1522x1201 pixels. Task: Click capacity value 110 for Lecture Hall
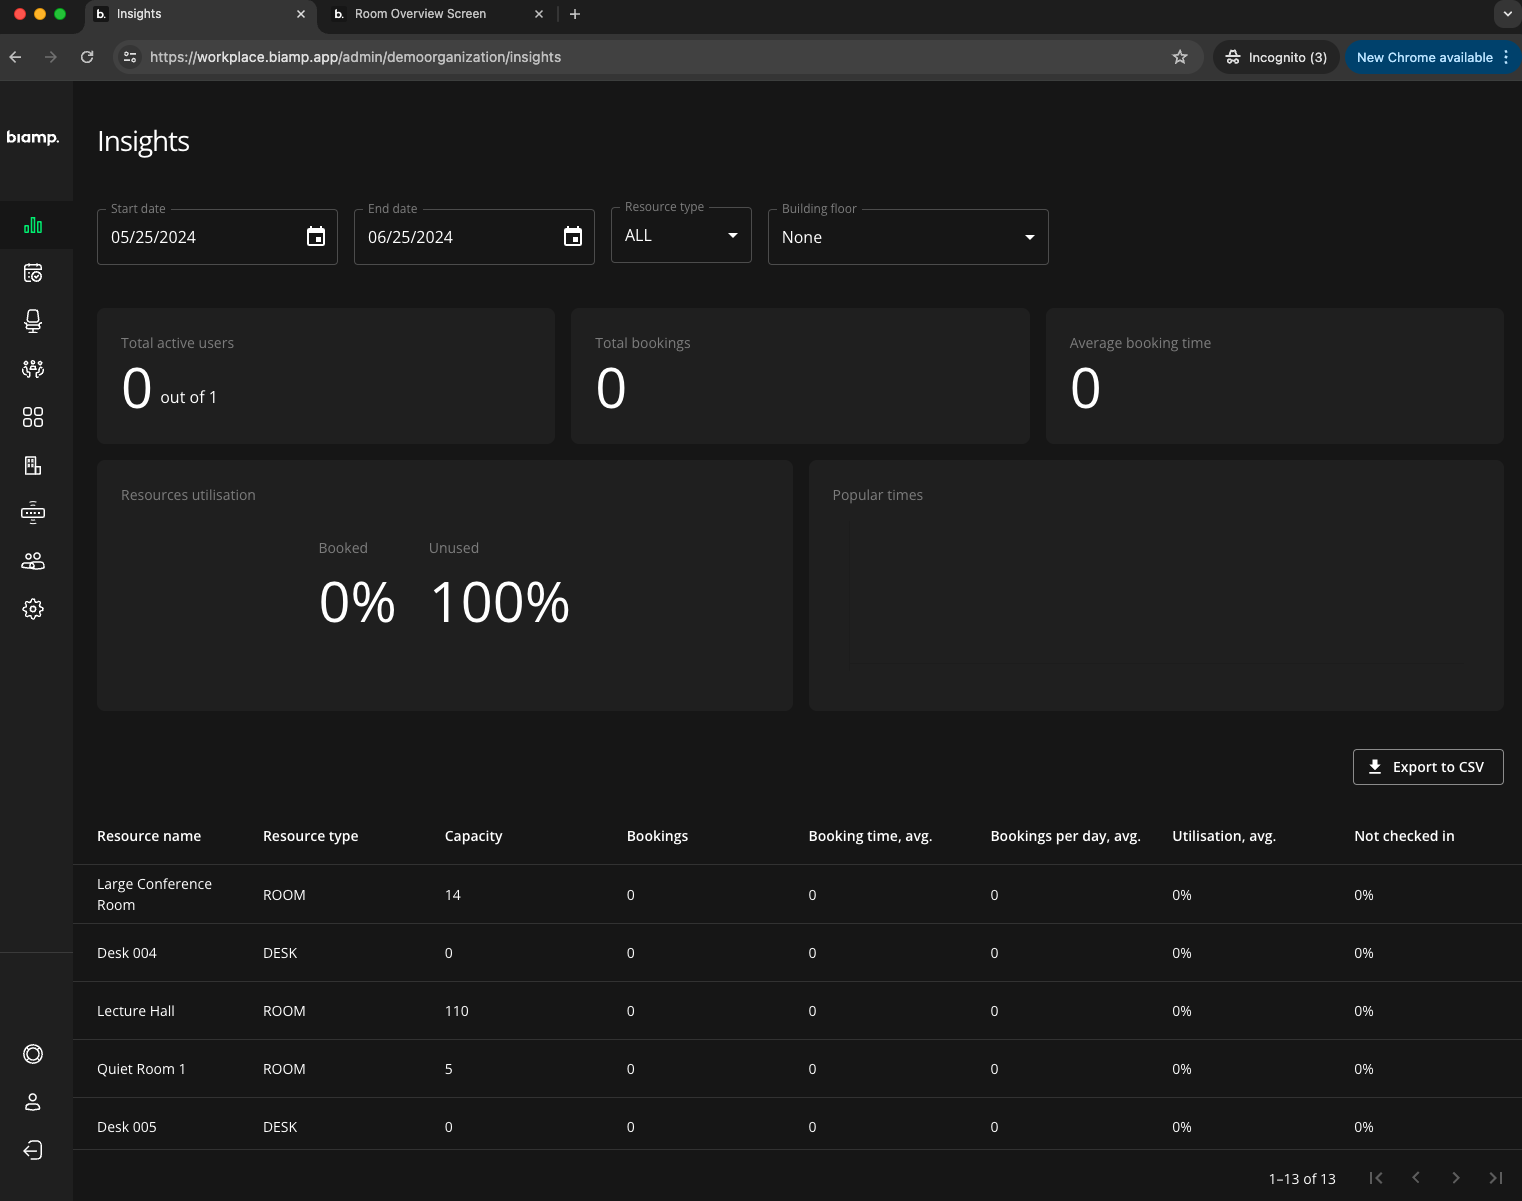click(x=457, y=1011)
